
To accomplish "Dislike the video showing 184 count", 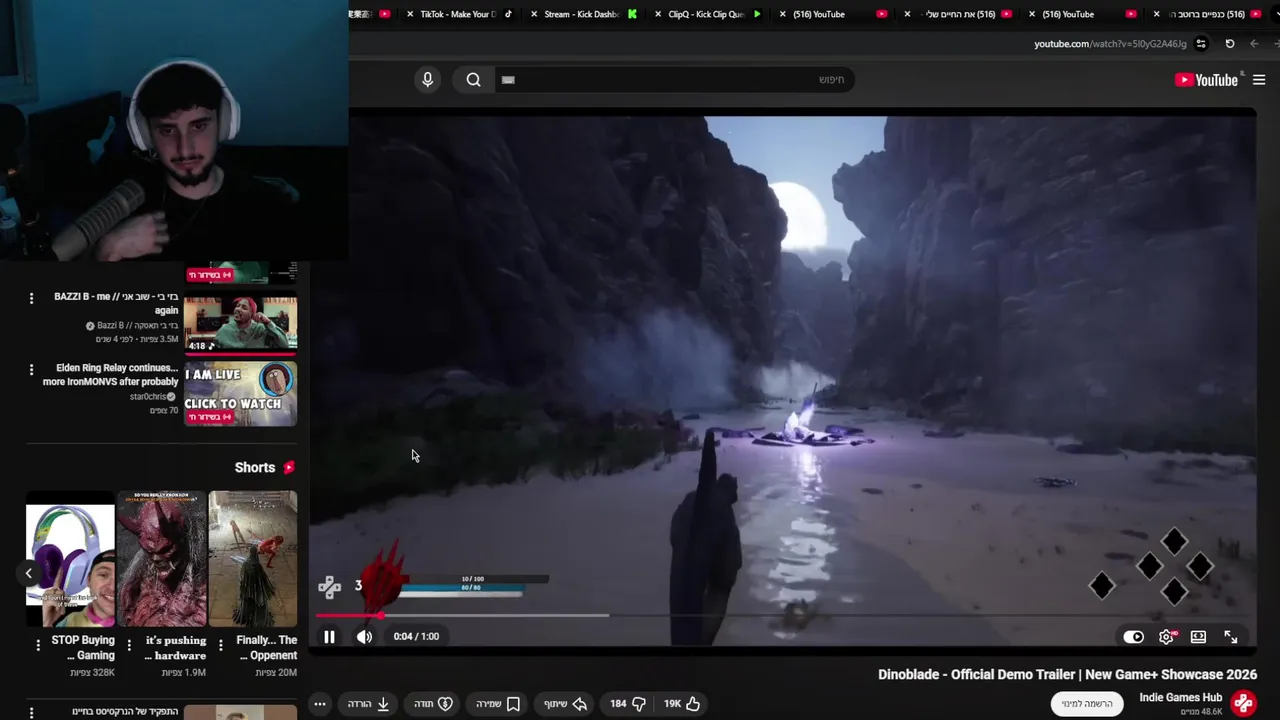I will coord(628,704).
